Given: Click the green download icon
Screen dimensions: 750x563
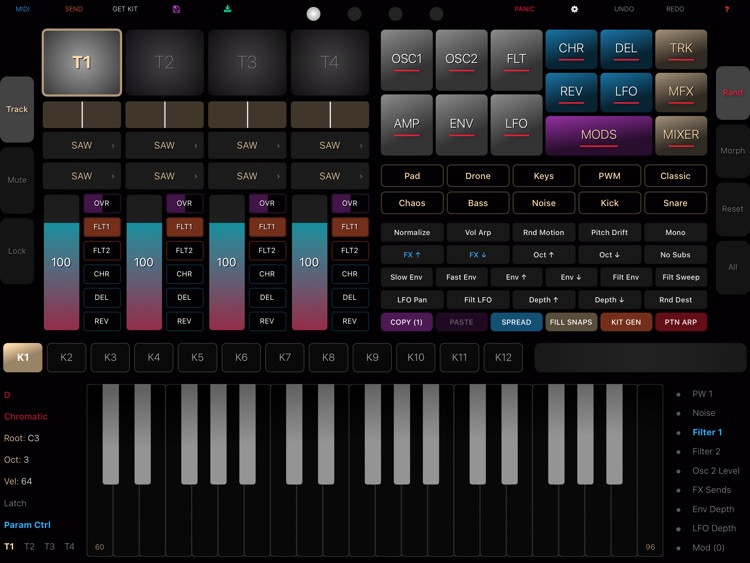Looking at the screenshot, I should 228,9.
